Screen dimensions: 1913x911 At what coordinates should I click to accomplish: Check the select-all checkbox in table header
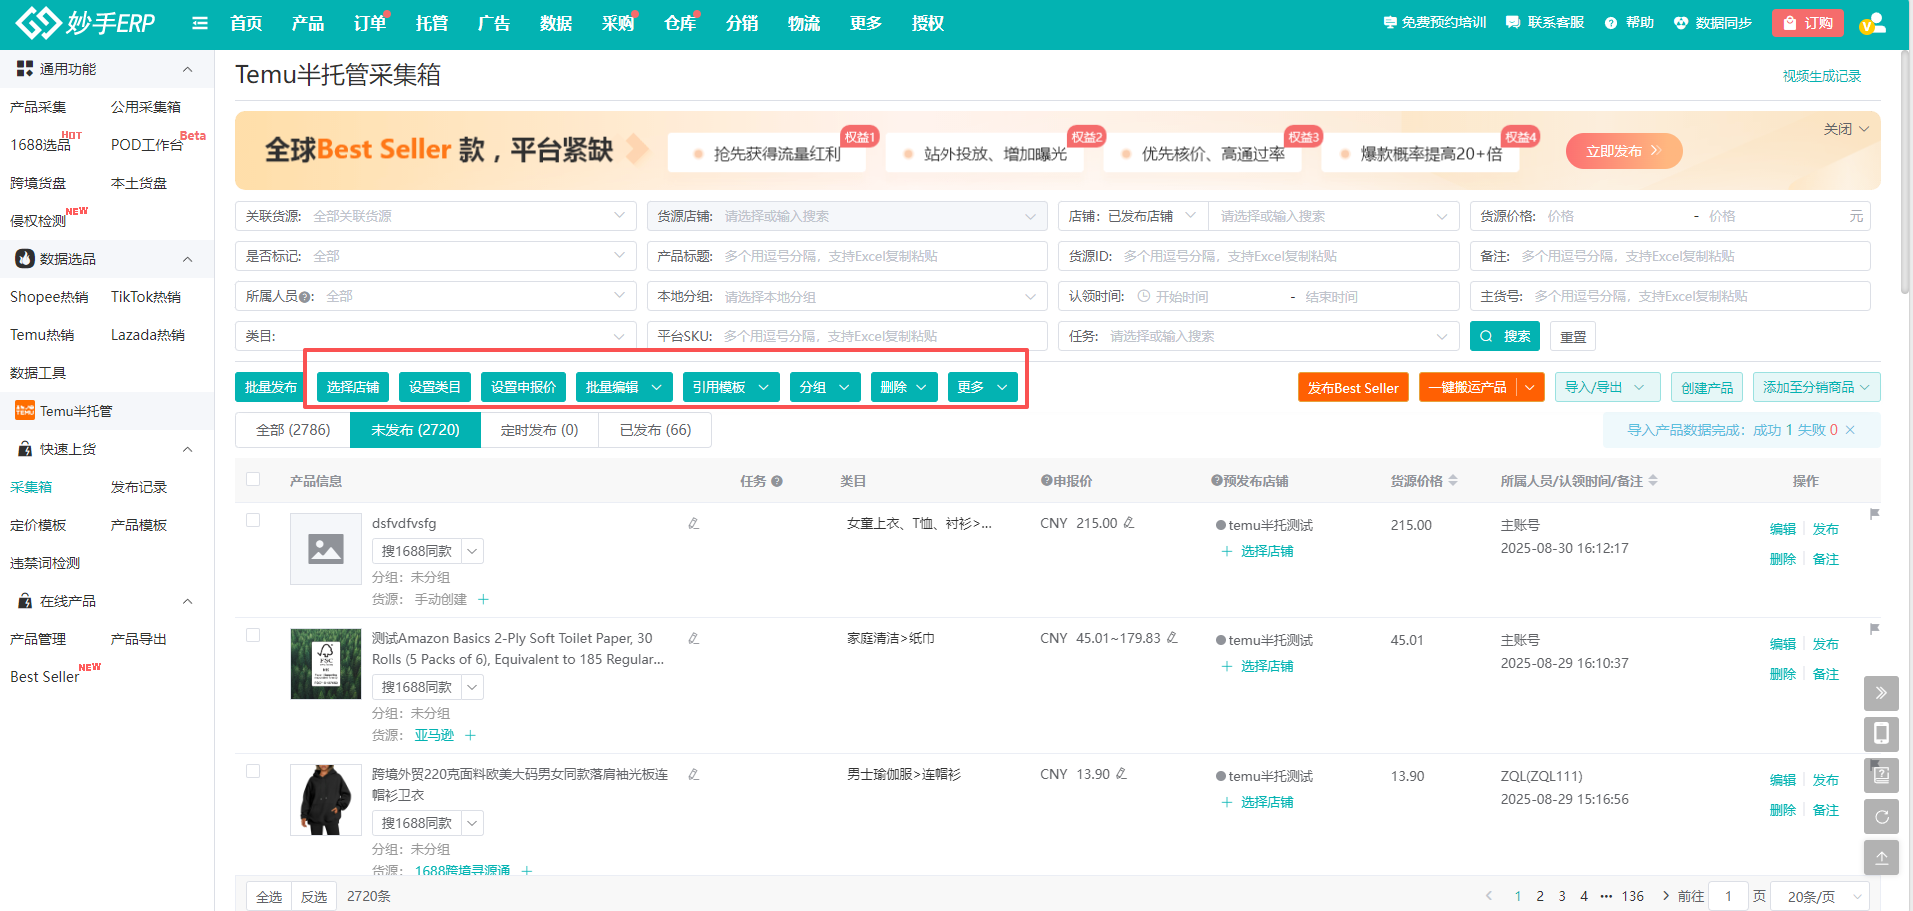pos(253,480)
